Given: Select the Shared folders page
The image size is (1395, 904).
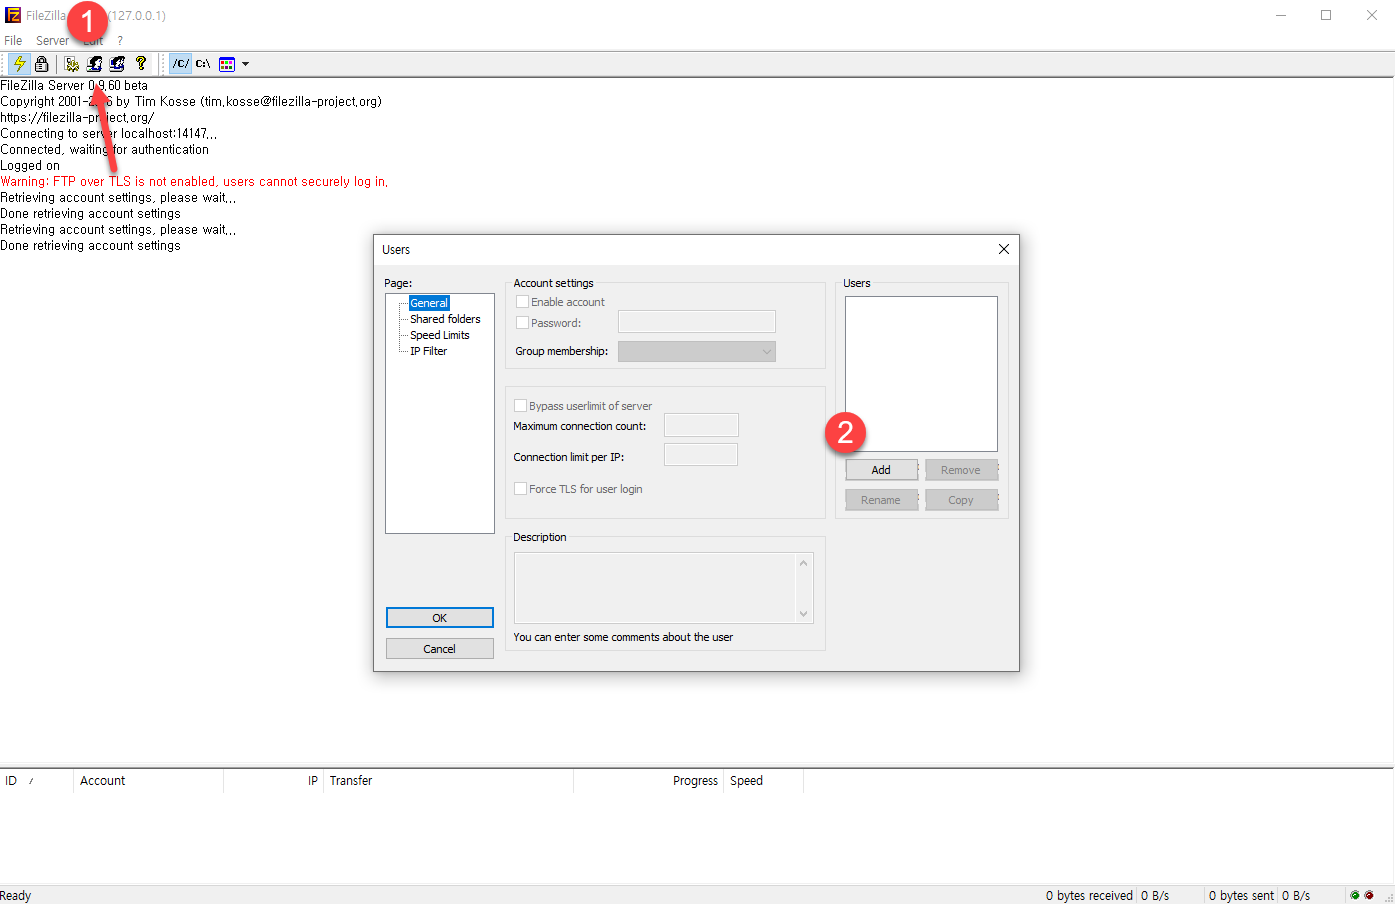Looking at the screenshot, I should point(445,319).
